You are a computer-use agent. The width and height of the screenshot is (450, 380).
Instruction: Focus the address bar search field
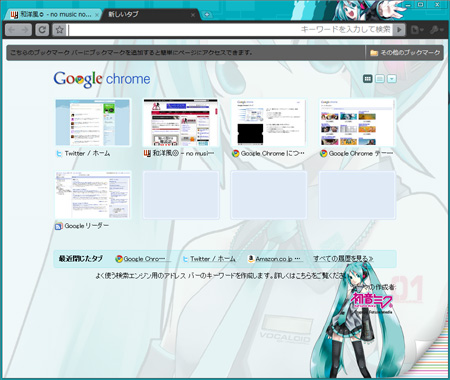(230, 30)
